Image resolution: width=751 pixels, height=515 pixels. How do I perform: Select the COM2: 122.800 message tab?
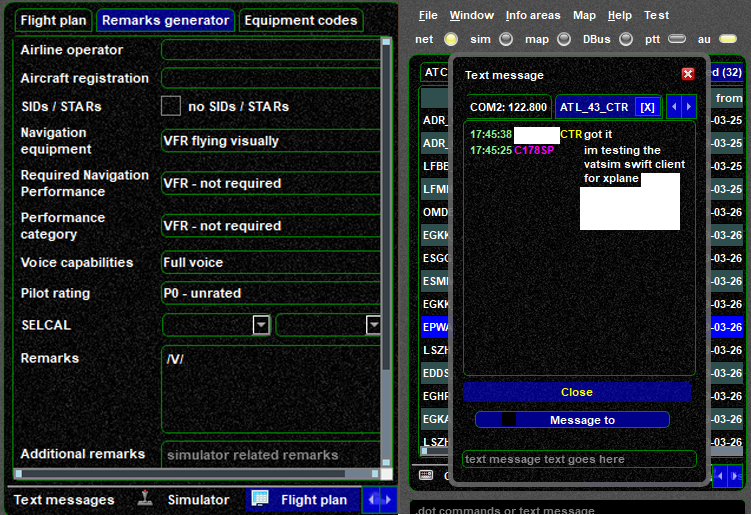point(508,107)
